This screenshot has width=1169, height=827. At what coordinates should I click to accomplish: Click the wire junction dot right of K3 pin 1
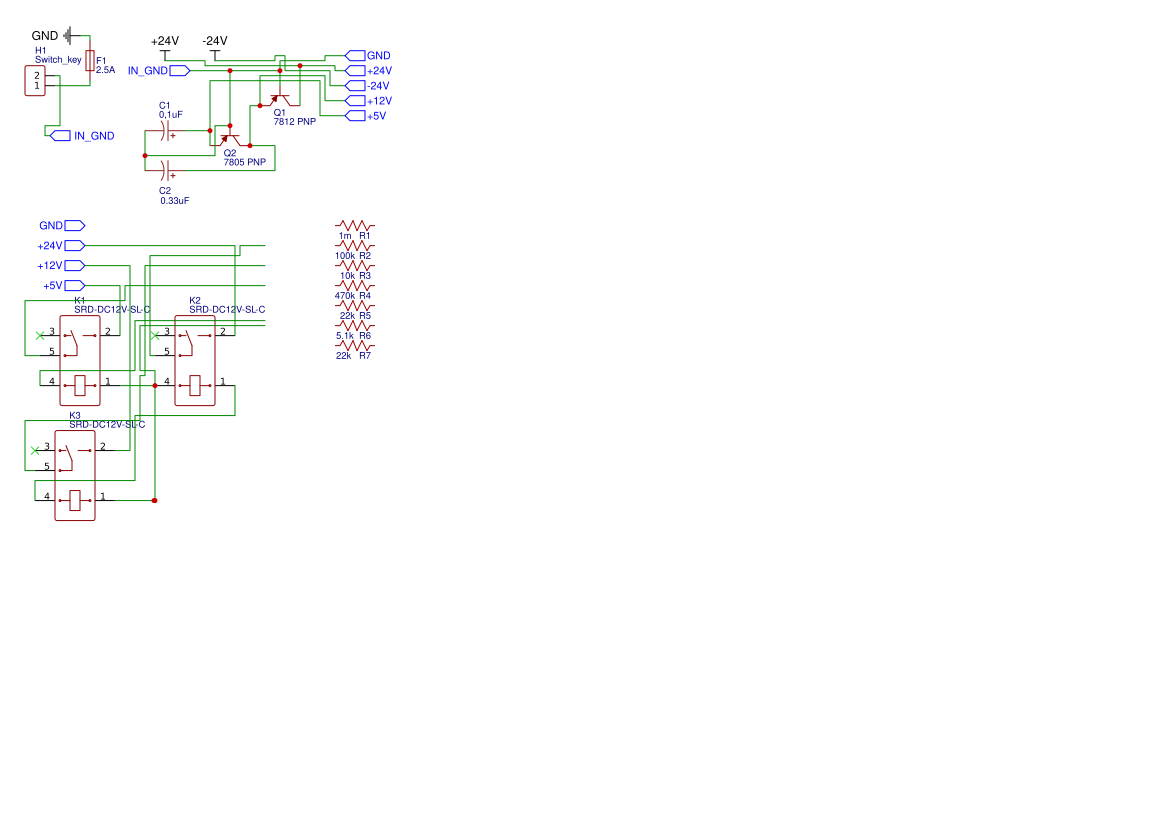pyautogui.click(x=154, y=500)
